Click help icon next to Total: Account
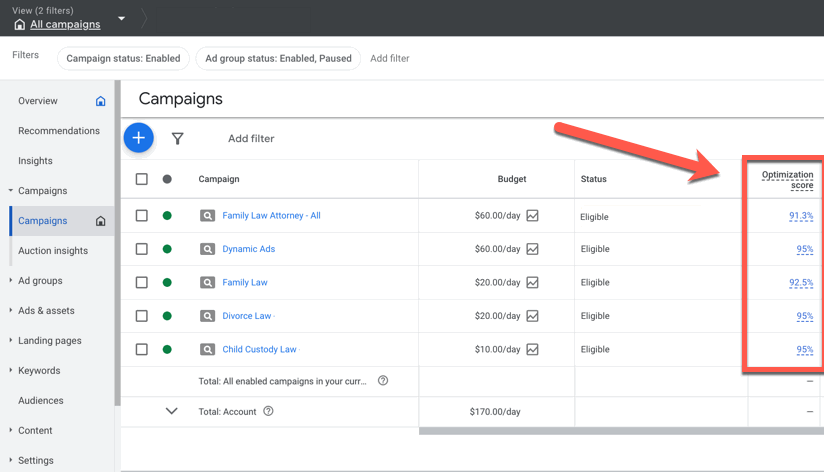This screenshot has height=472, width=824. tap(268, 411)
